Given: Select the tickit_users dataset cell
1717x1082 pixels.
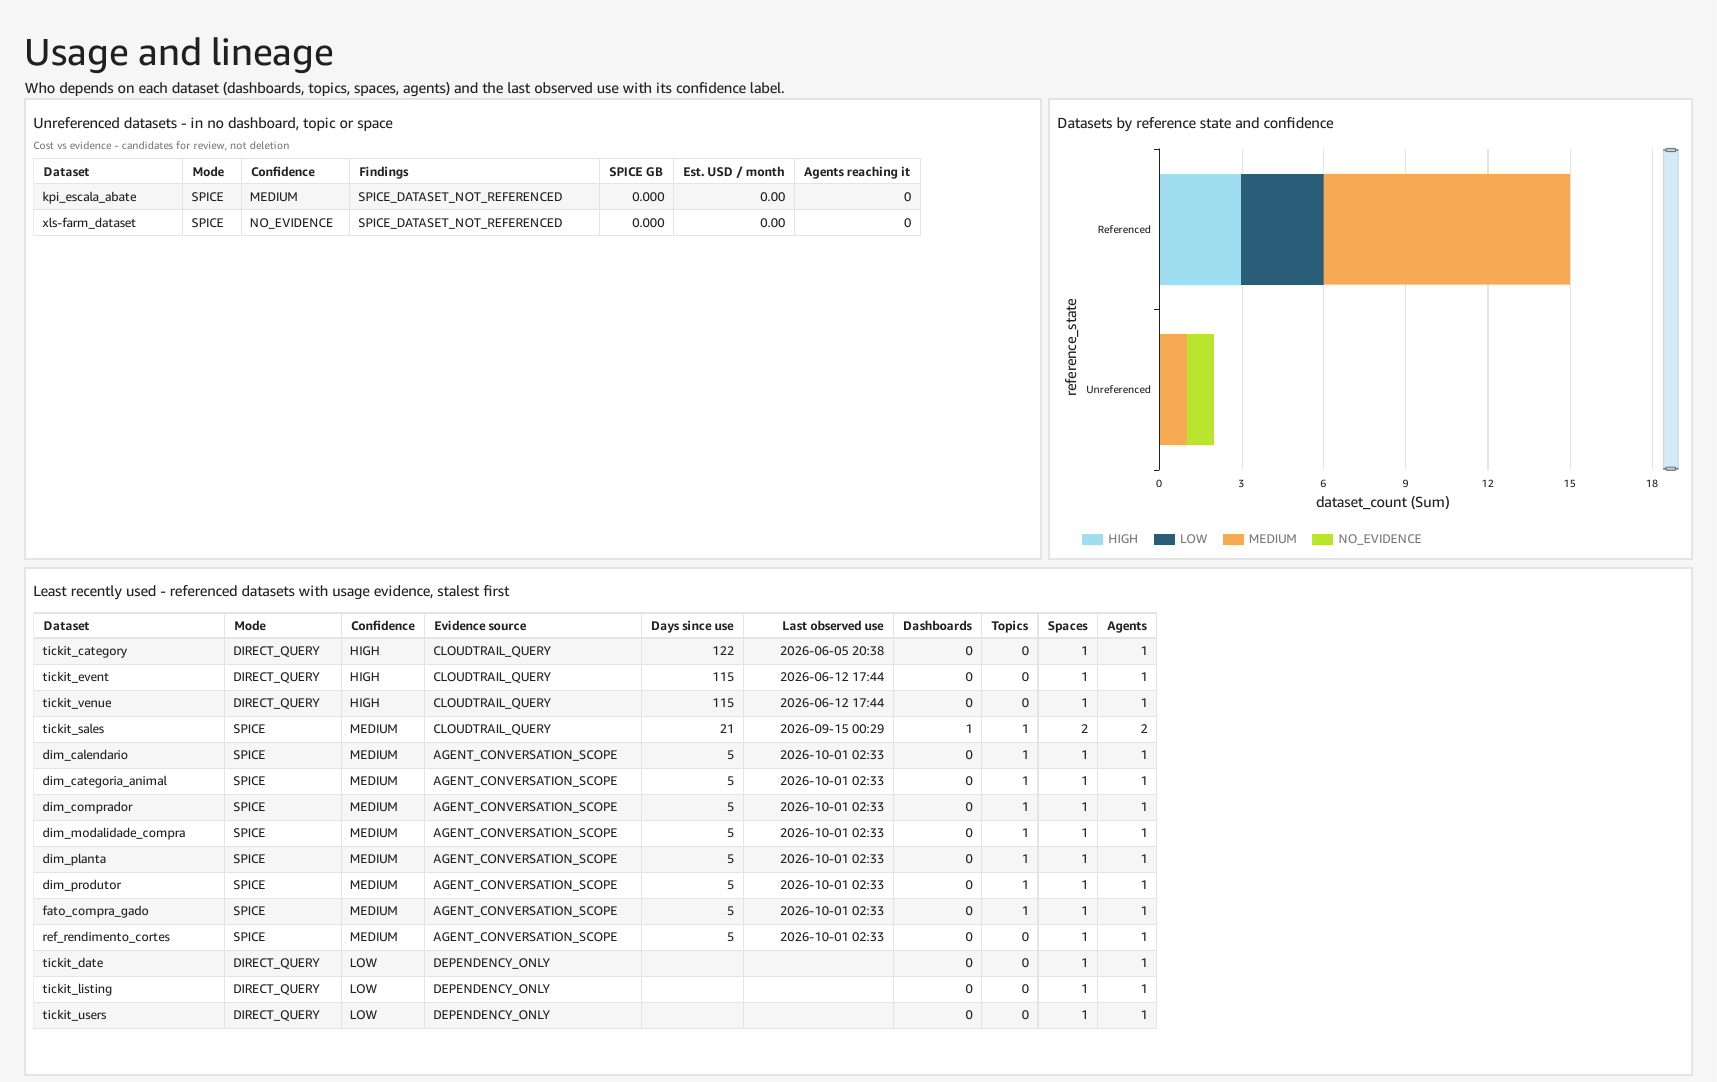Looking at the screenshot, I should coord(129,1015).
